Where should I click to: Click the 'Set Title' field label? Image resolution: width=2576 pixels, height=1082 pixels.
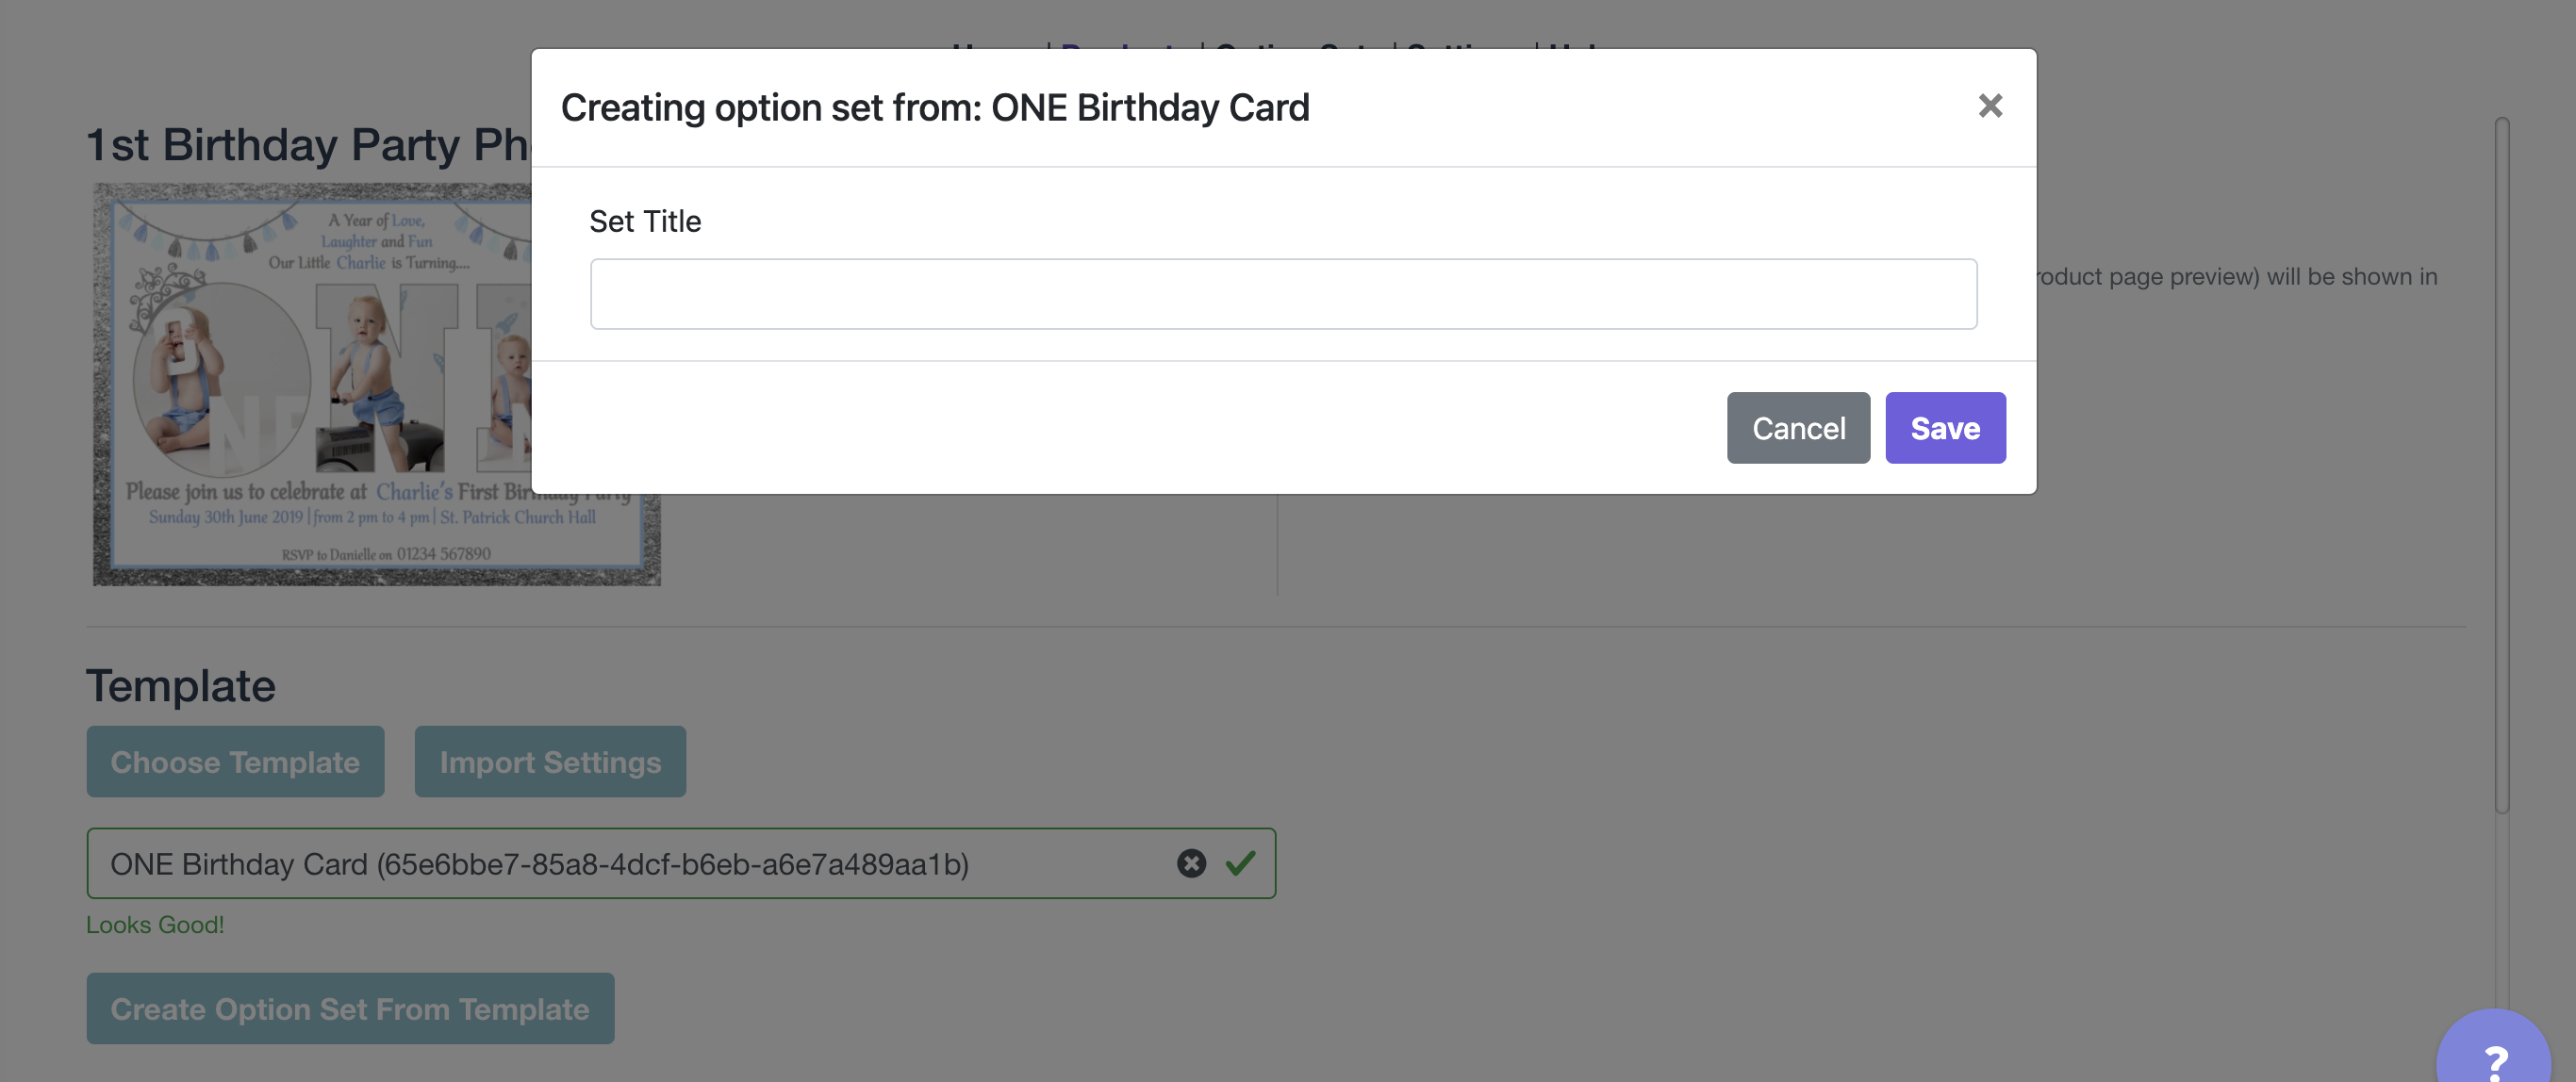point(645,222)
